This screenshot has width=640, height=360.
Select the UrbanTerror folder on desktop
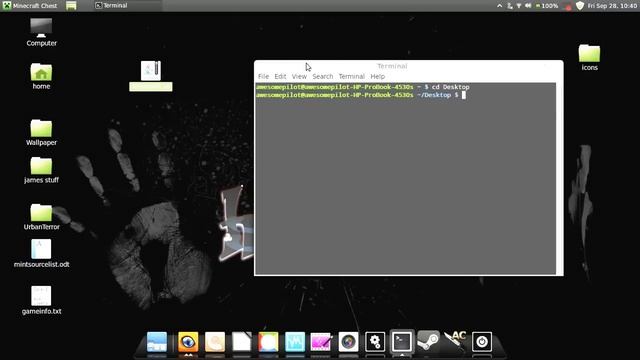(41, 217)
